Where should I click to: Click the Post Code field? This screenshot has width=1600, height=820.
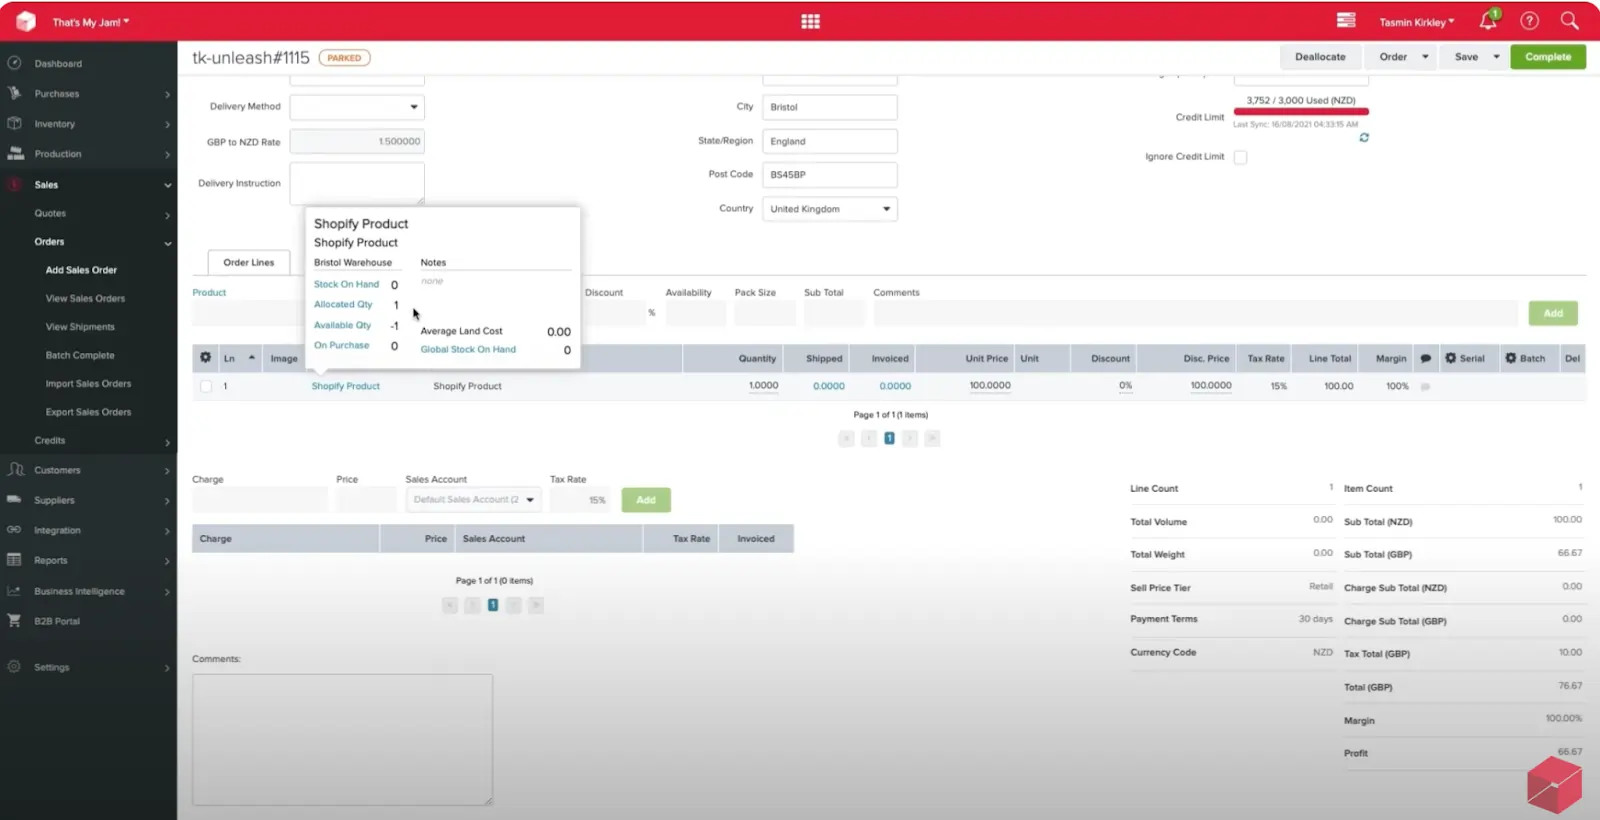830,174
